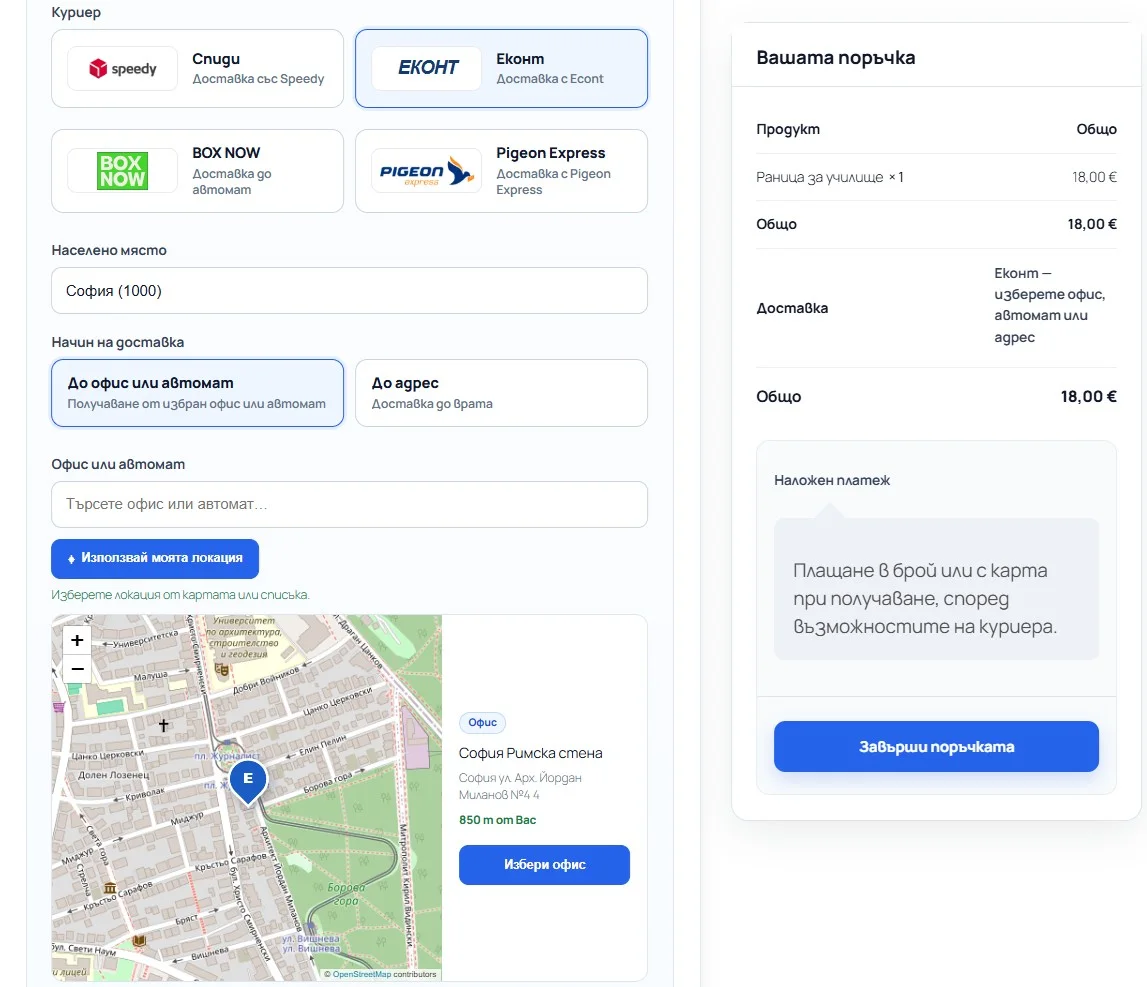This screenshot has height=987, width=1147.
Task: Click Завърши поръчката button
Action: coord(936,746)
